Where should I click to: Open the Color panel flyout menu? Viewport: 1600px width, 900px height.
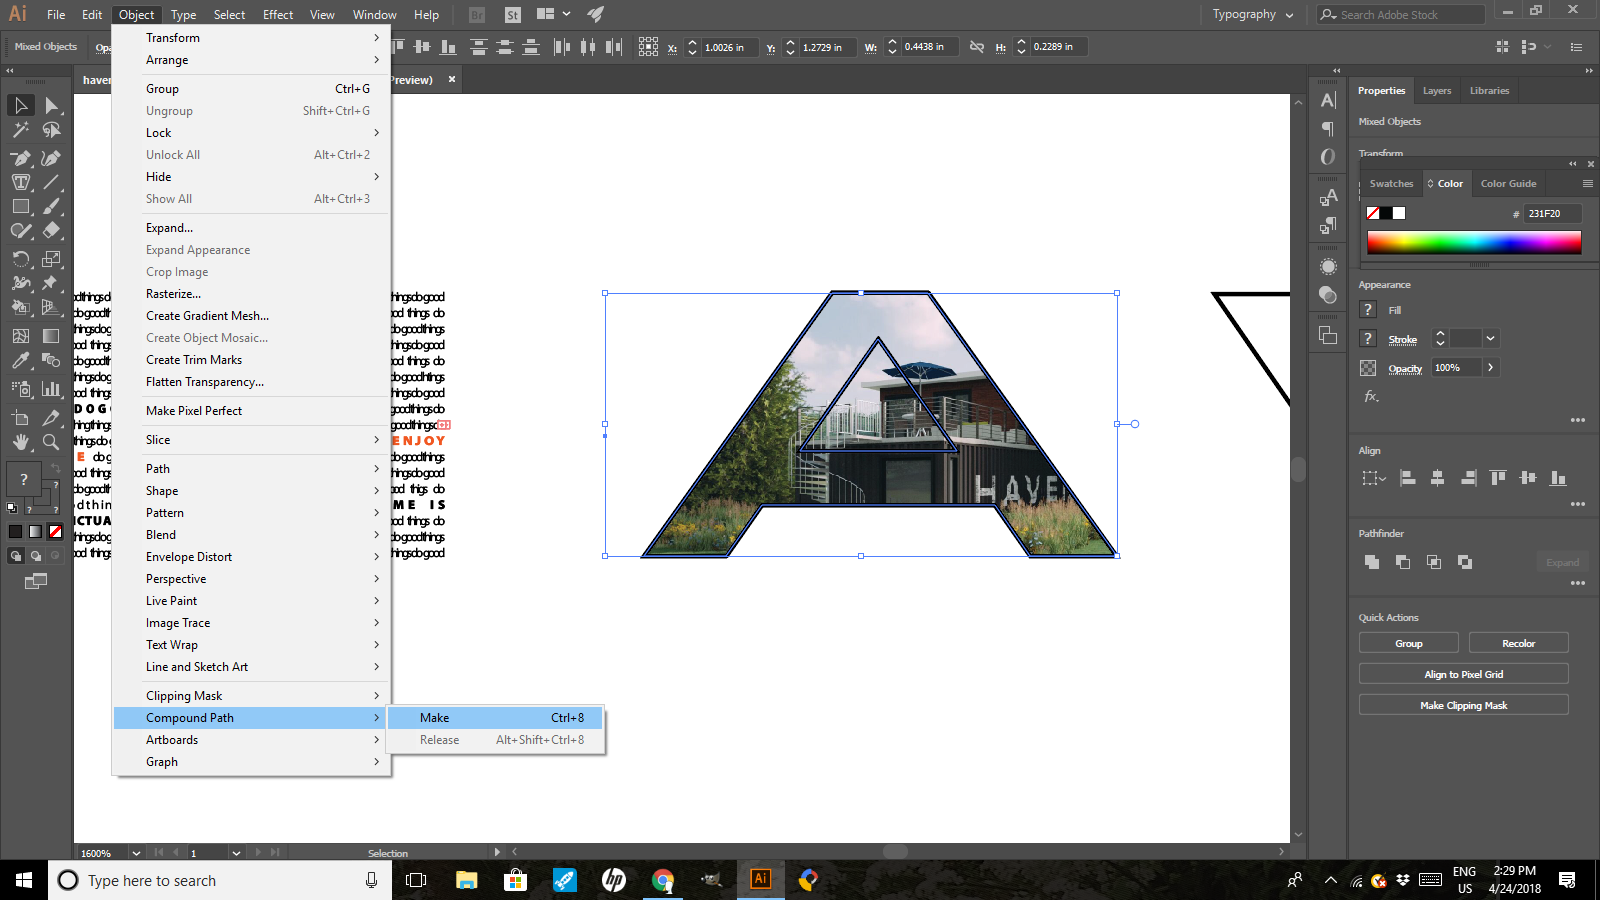point(1587,184)
